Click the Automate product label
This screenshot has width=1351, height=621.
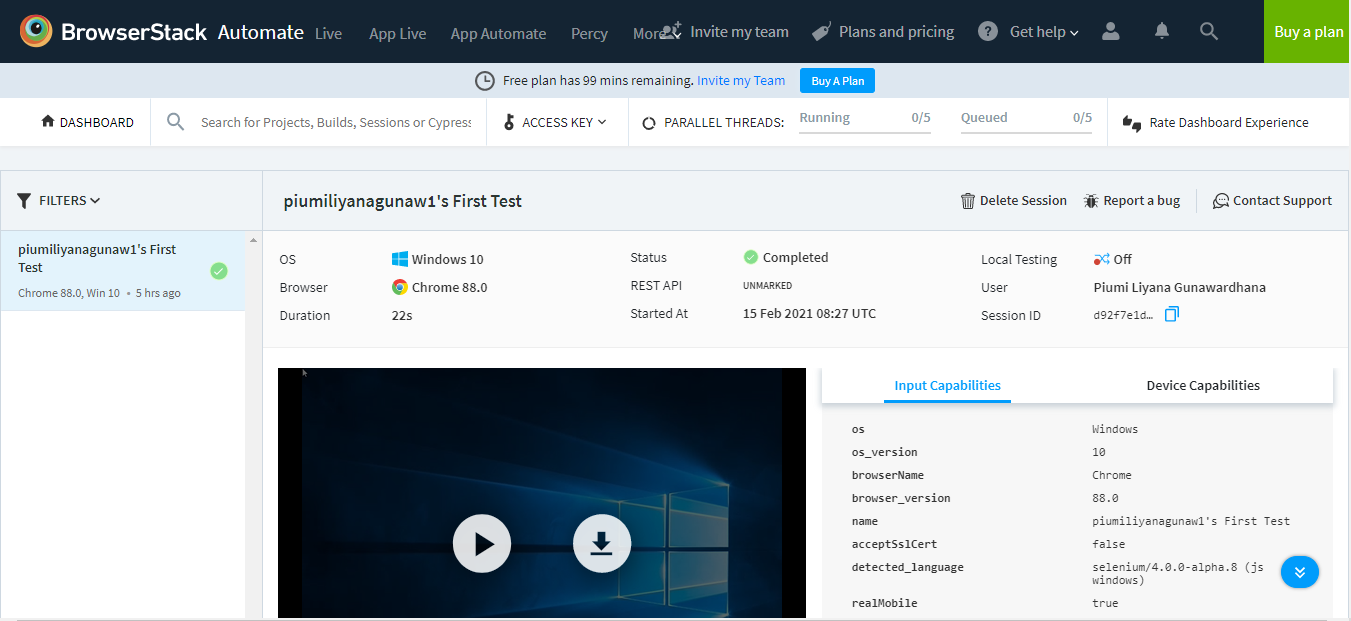click(261, 32)
